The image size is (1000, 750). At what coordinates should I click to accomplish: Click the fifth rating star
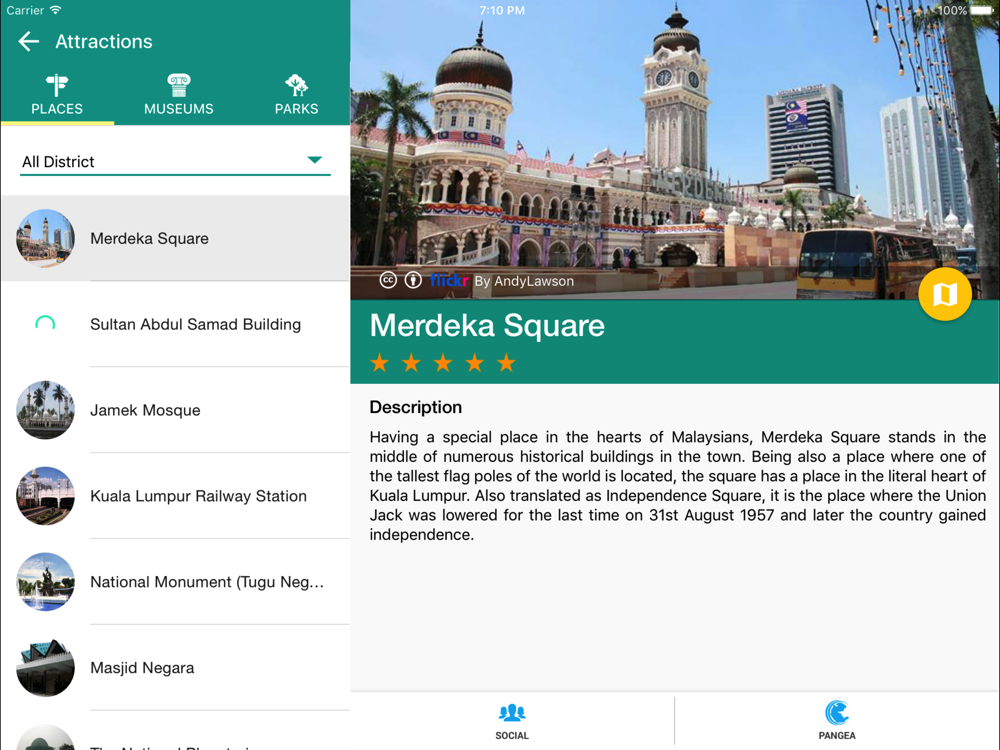pyautogui.click(x=506, y=363)
